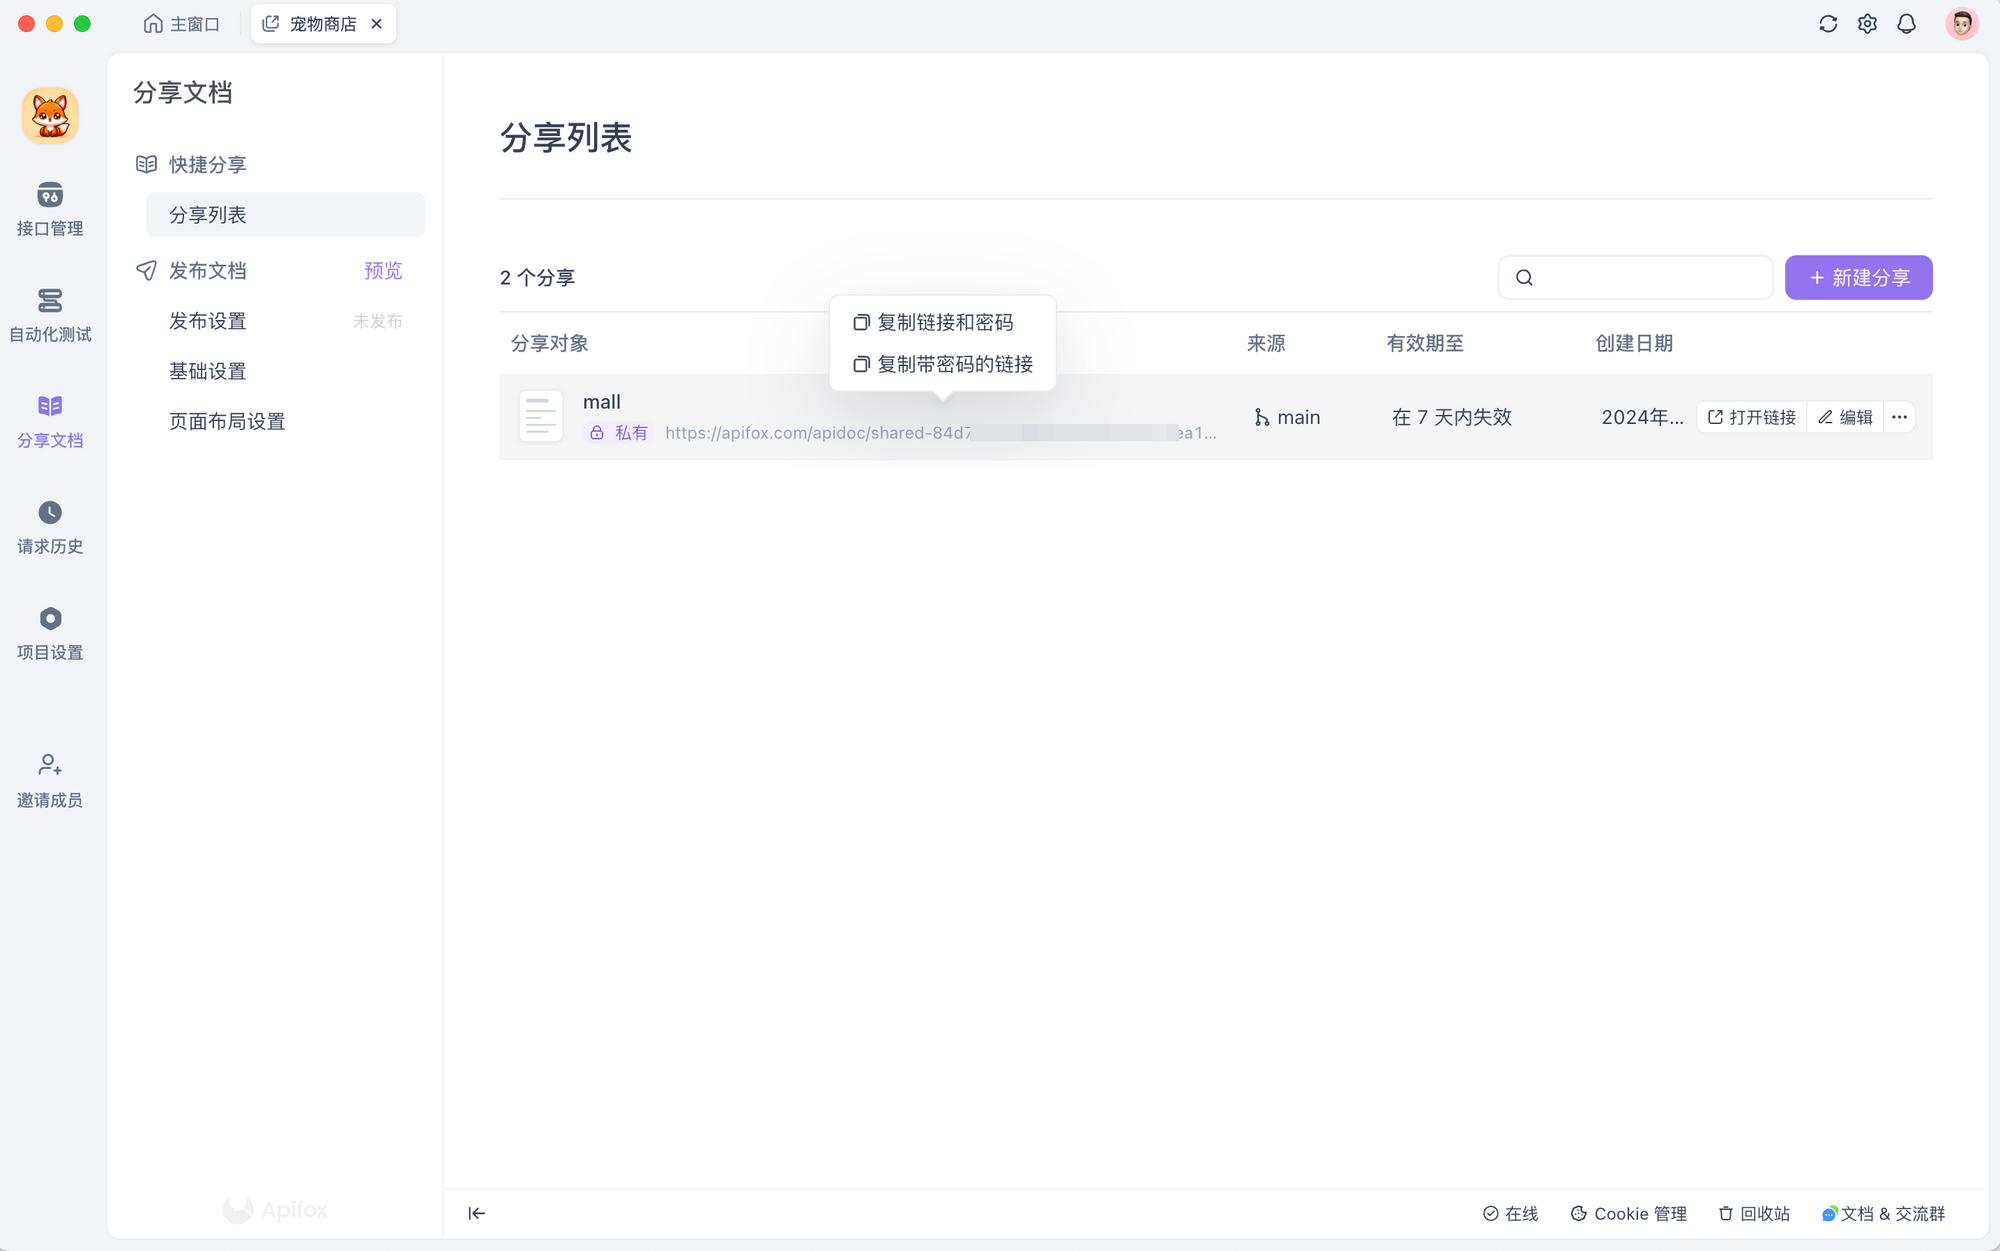
Task: Open the 回收站
Action: point(1754,1213)
